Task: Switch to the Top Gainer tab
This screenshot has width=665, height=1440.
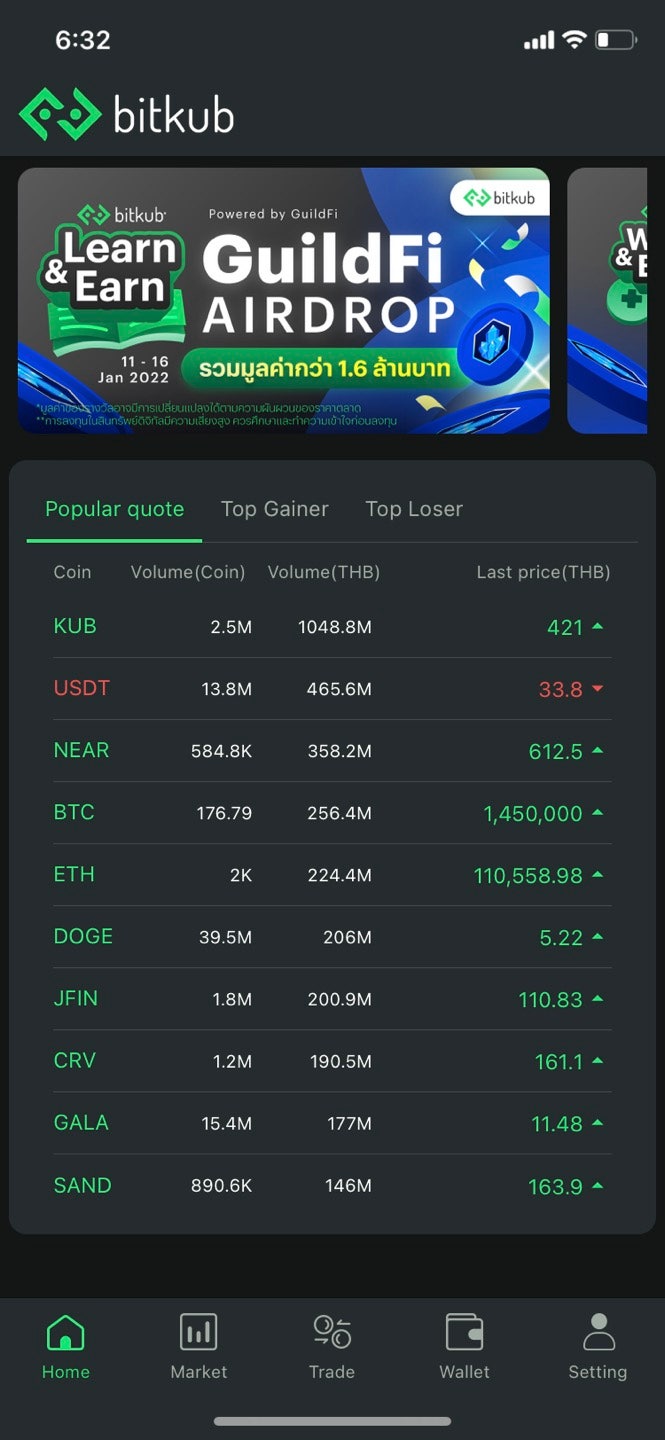Action: coord(275,509)
